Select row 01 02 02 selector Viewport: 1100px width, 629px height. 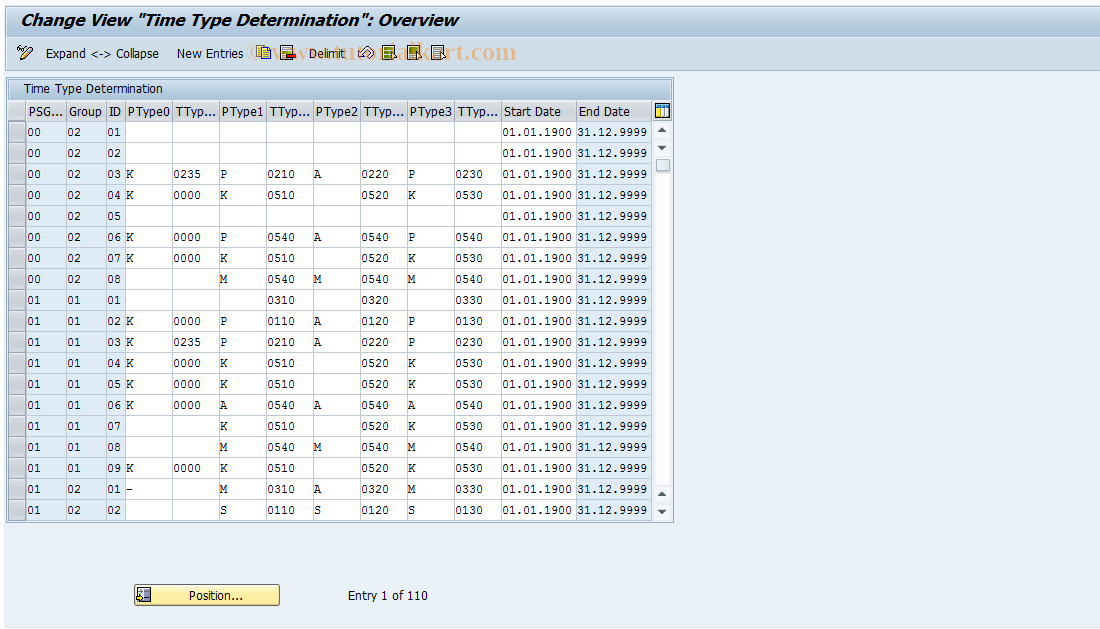(x=17, y=510)
